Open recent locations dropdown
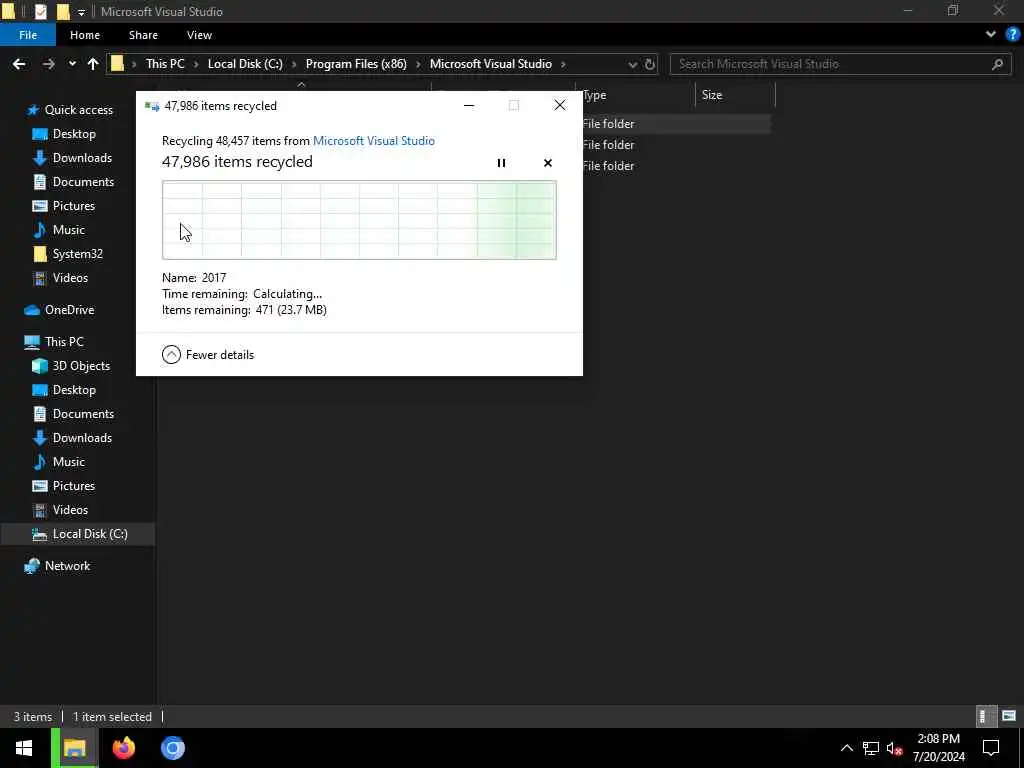The height and width of the screenshot is (768, 1024). 72,64
